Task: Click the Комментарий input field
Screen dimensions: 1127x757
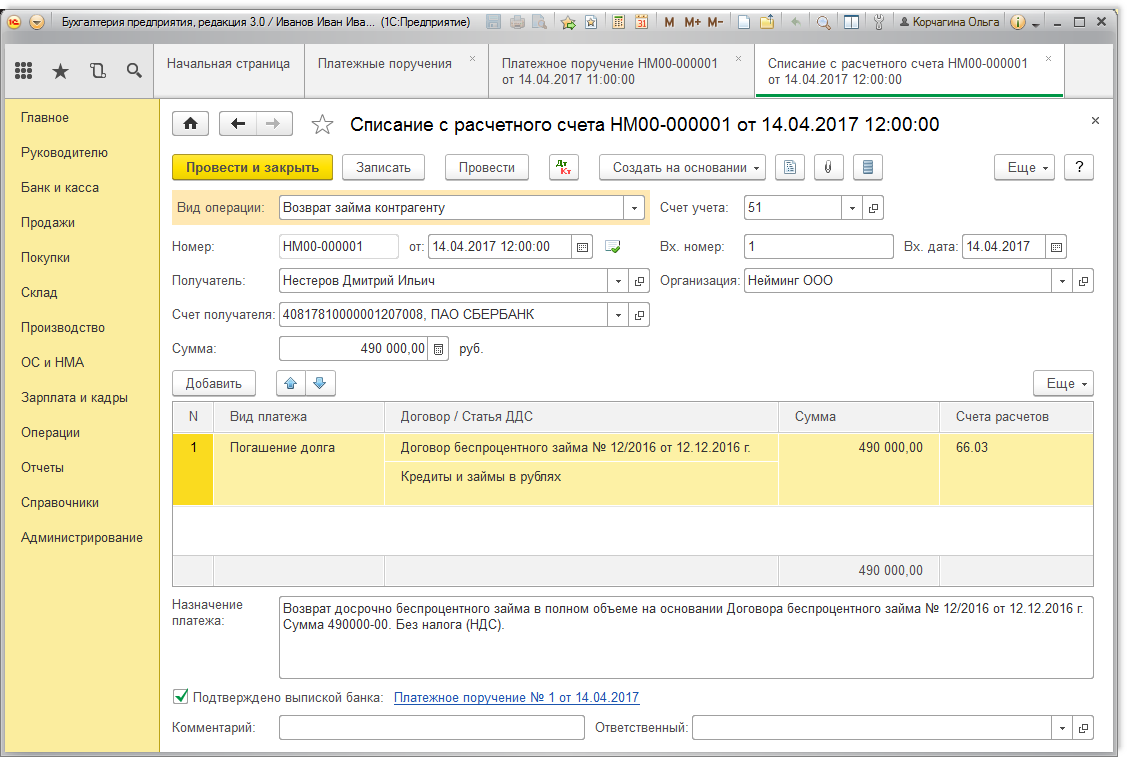Action: click(431, 728)
